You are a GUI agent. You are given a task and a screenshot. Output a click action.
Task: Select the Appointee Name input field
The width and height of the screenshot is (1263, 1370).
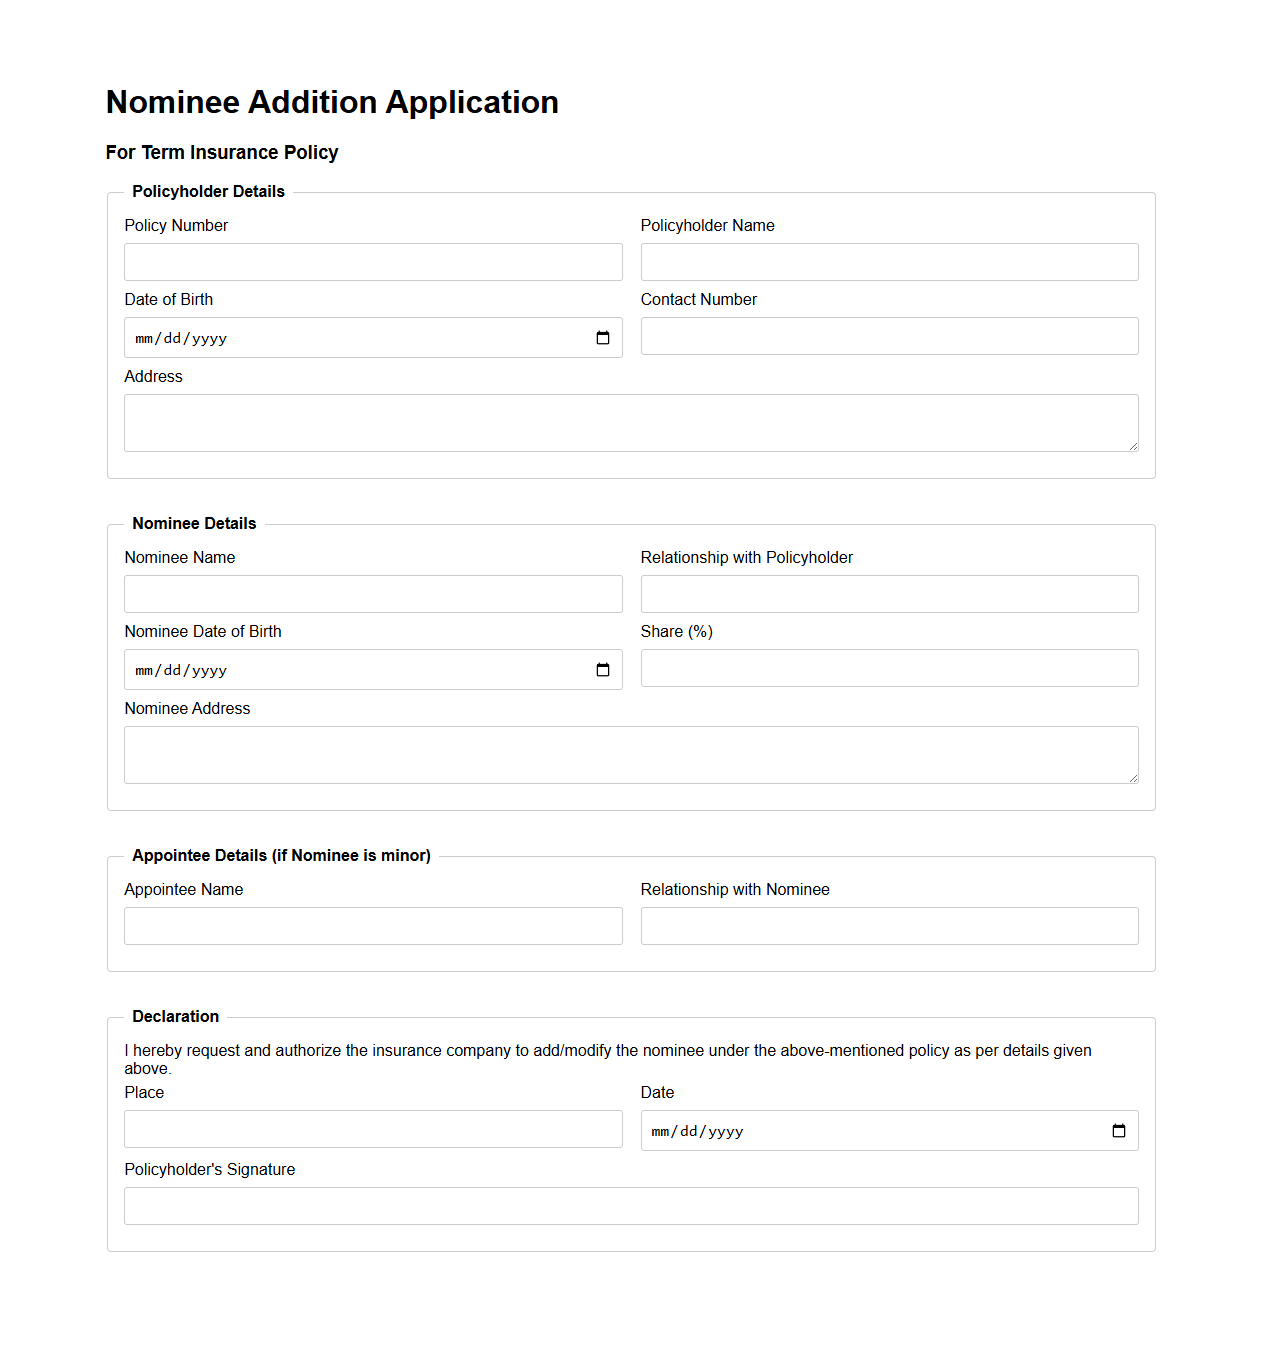[373, 925]
